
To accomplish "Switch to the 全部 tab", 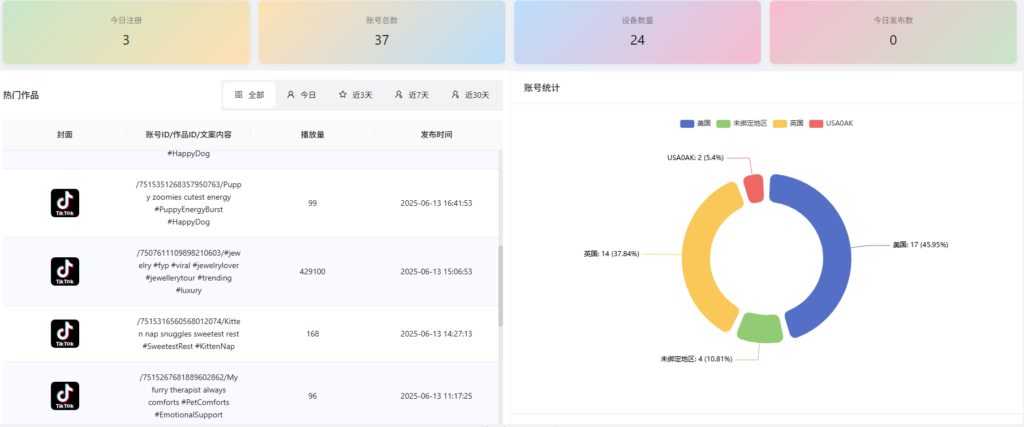I will [x=250, y=95].
